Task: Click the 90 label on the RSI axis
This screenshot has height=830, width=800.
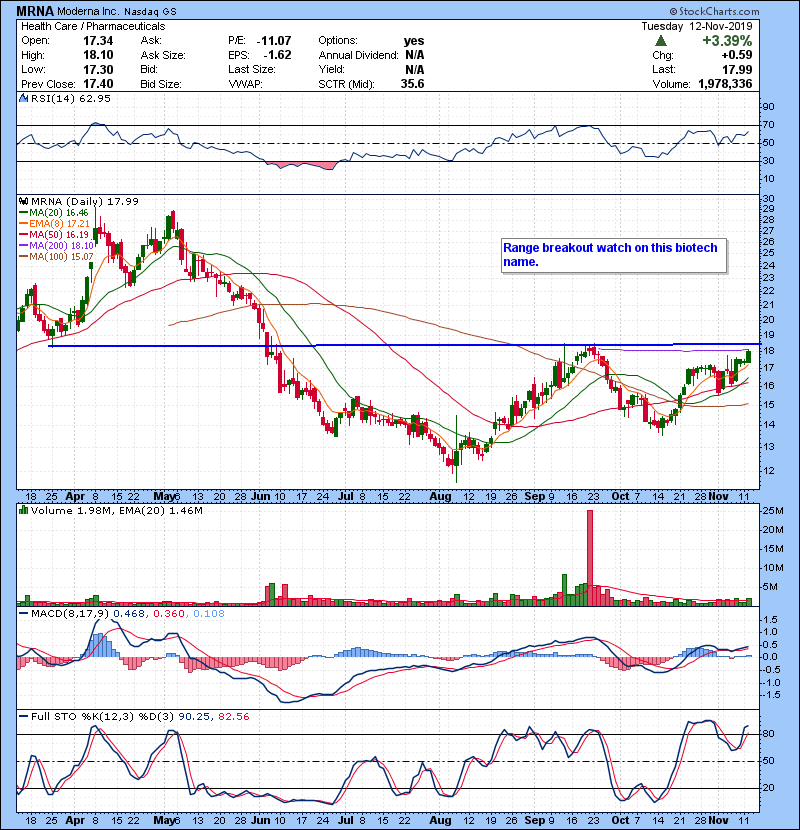Action: point(768,107)
